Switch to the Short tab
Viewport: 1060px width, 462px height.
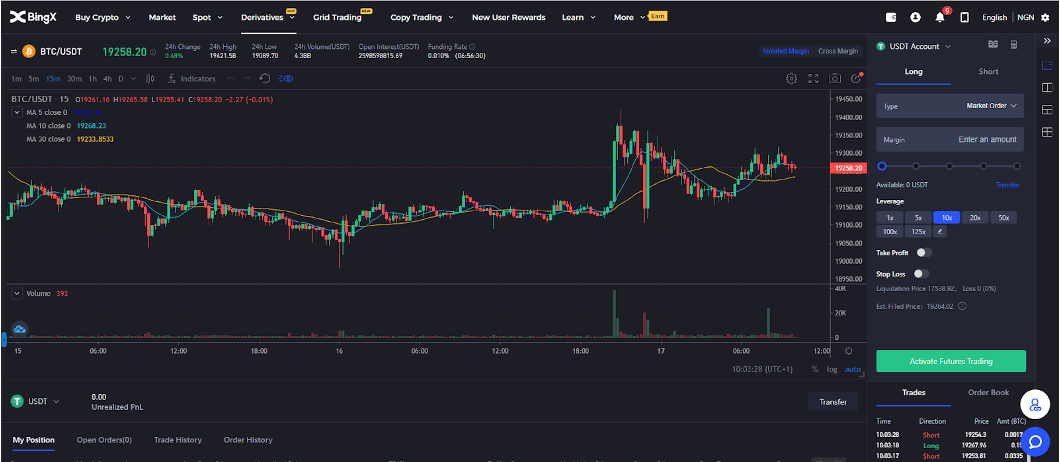coord(988,72)
